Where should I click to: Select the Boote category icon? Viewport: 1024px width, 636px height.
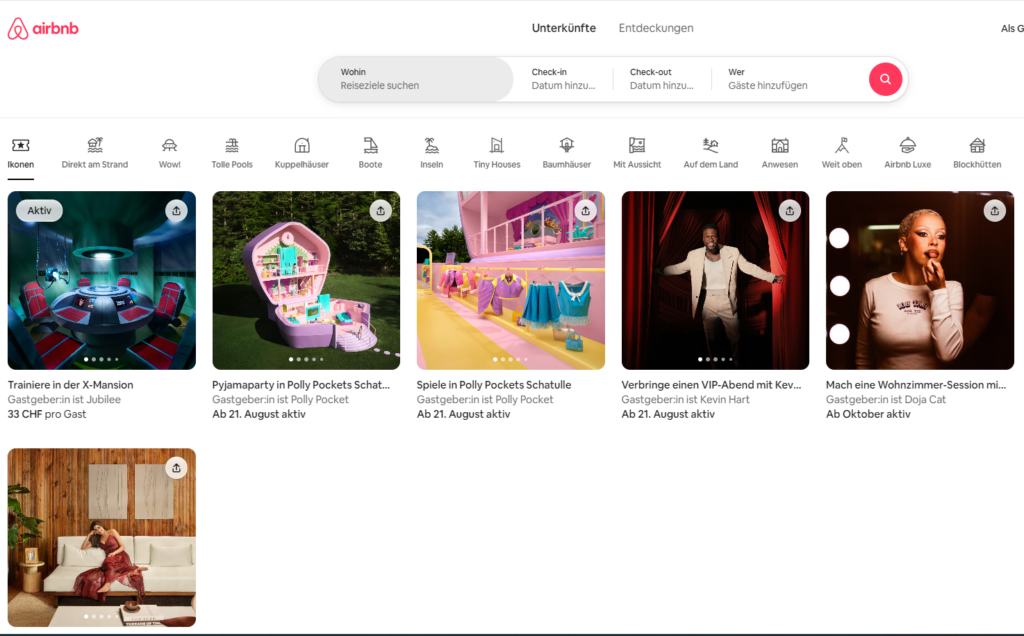pyautogui.click(x=370, y=145)
